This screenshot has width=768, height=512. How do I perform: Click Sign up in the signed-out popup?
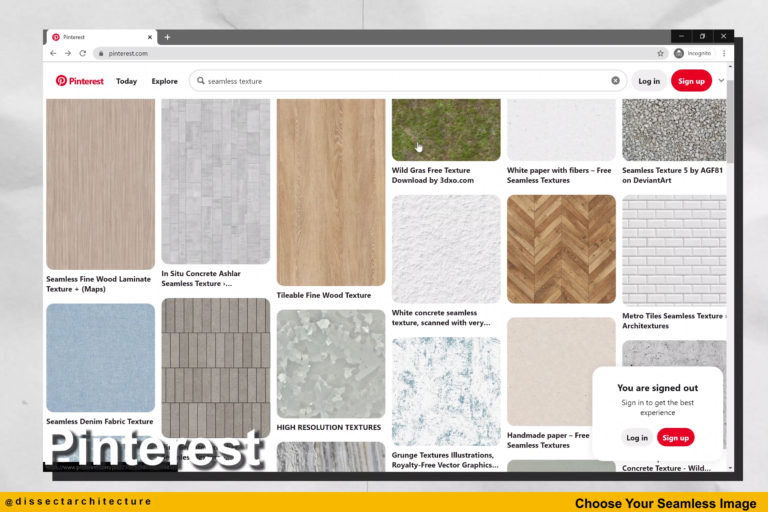[675, 437]
